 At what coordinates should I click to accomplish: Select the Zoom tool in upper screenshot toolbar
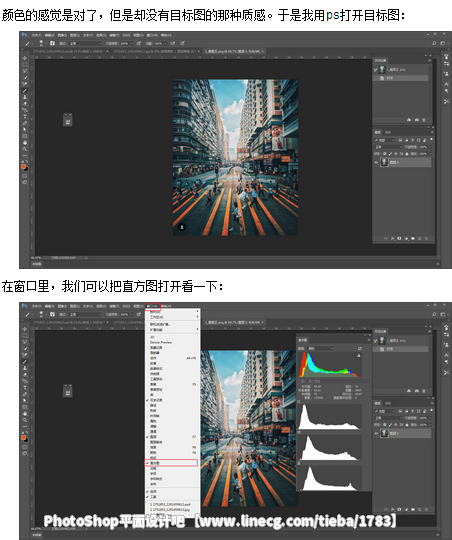coord(25,149)
